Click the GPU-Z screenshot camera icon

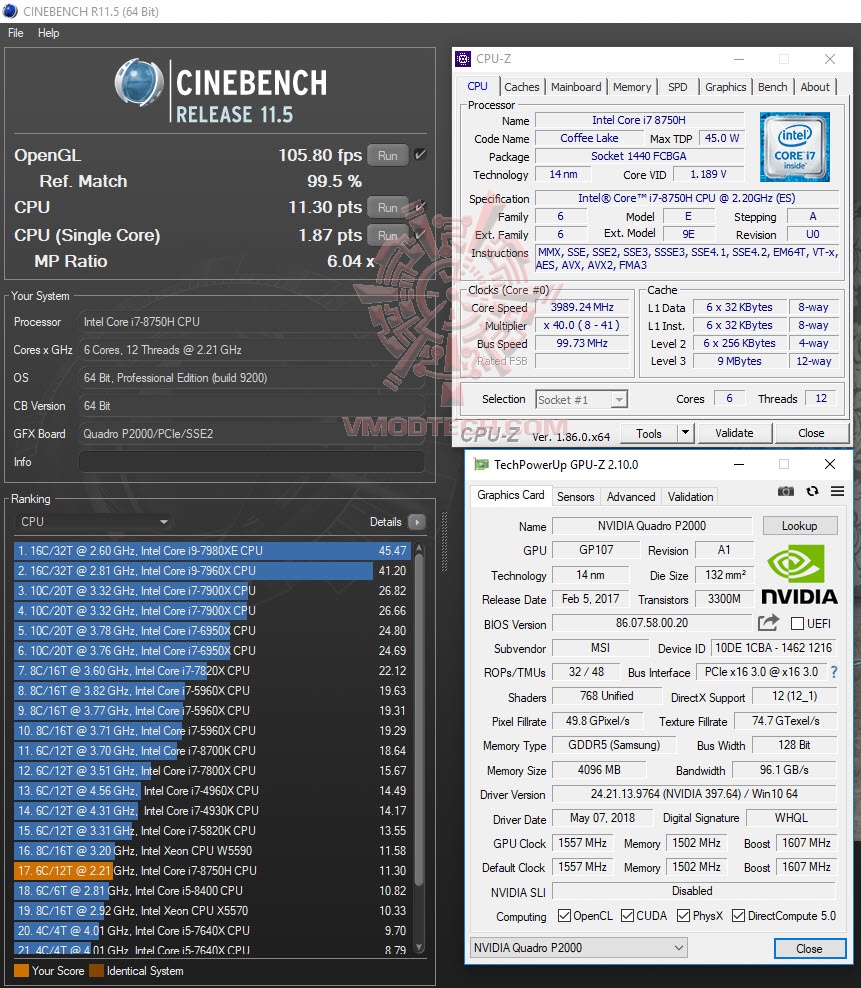(785, 491)
